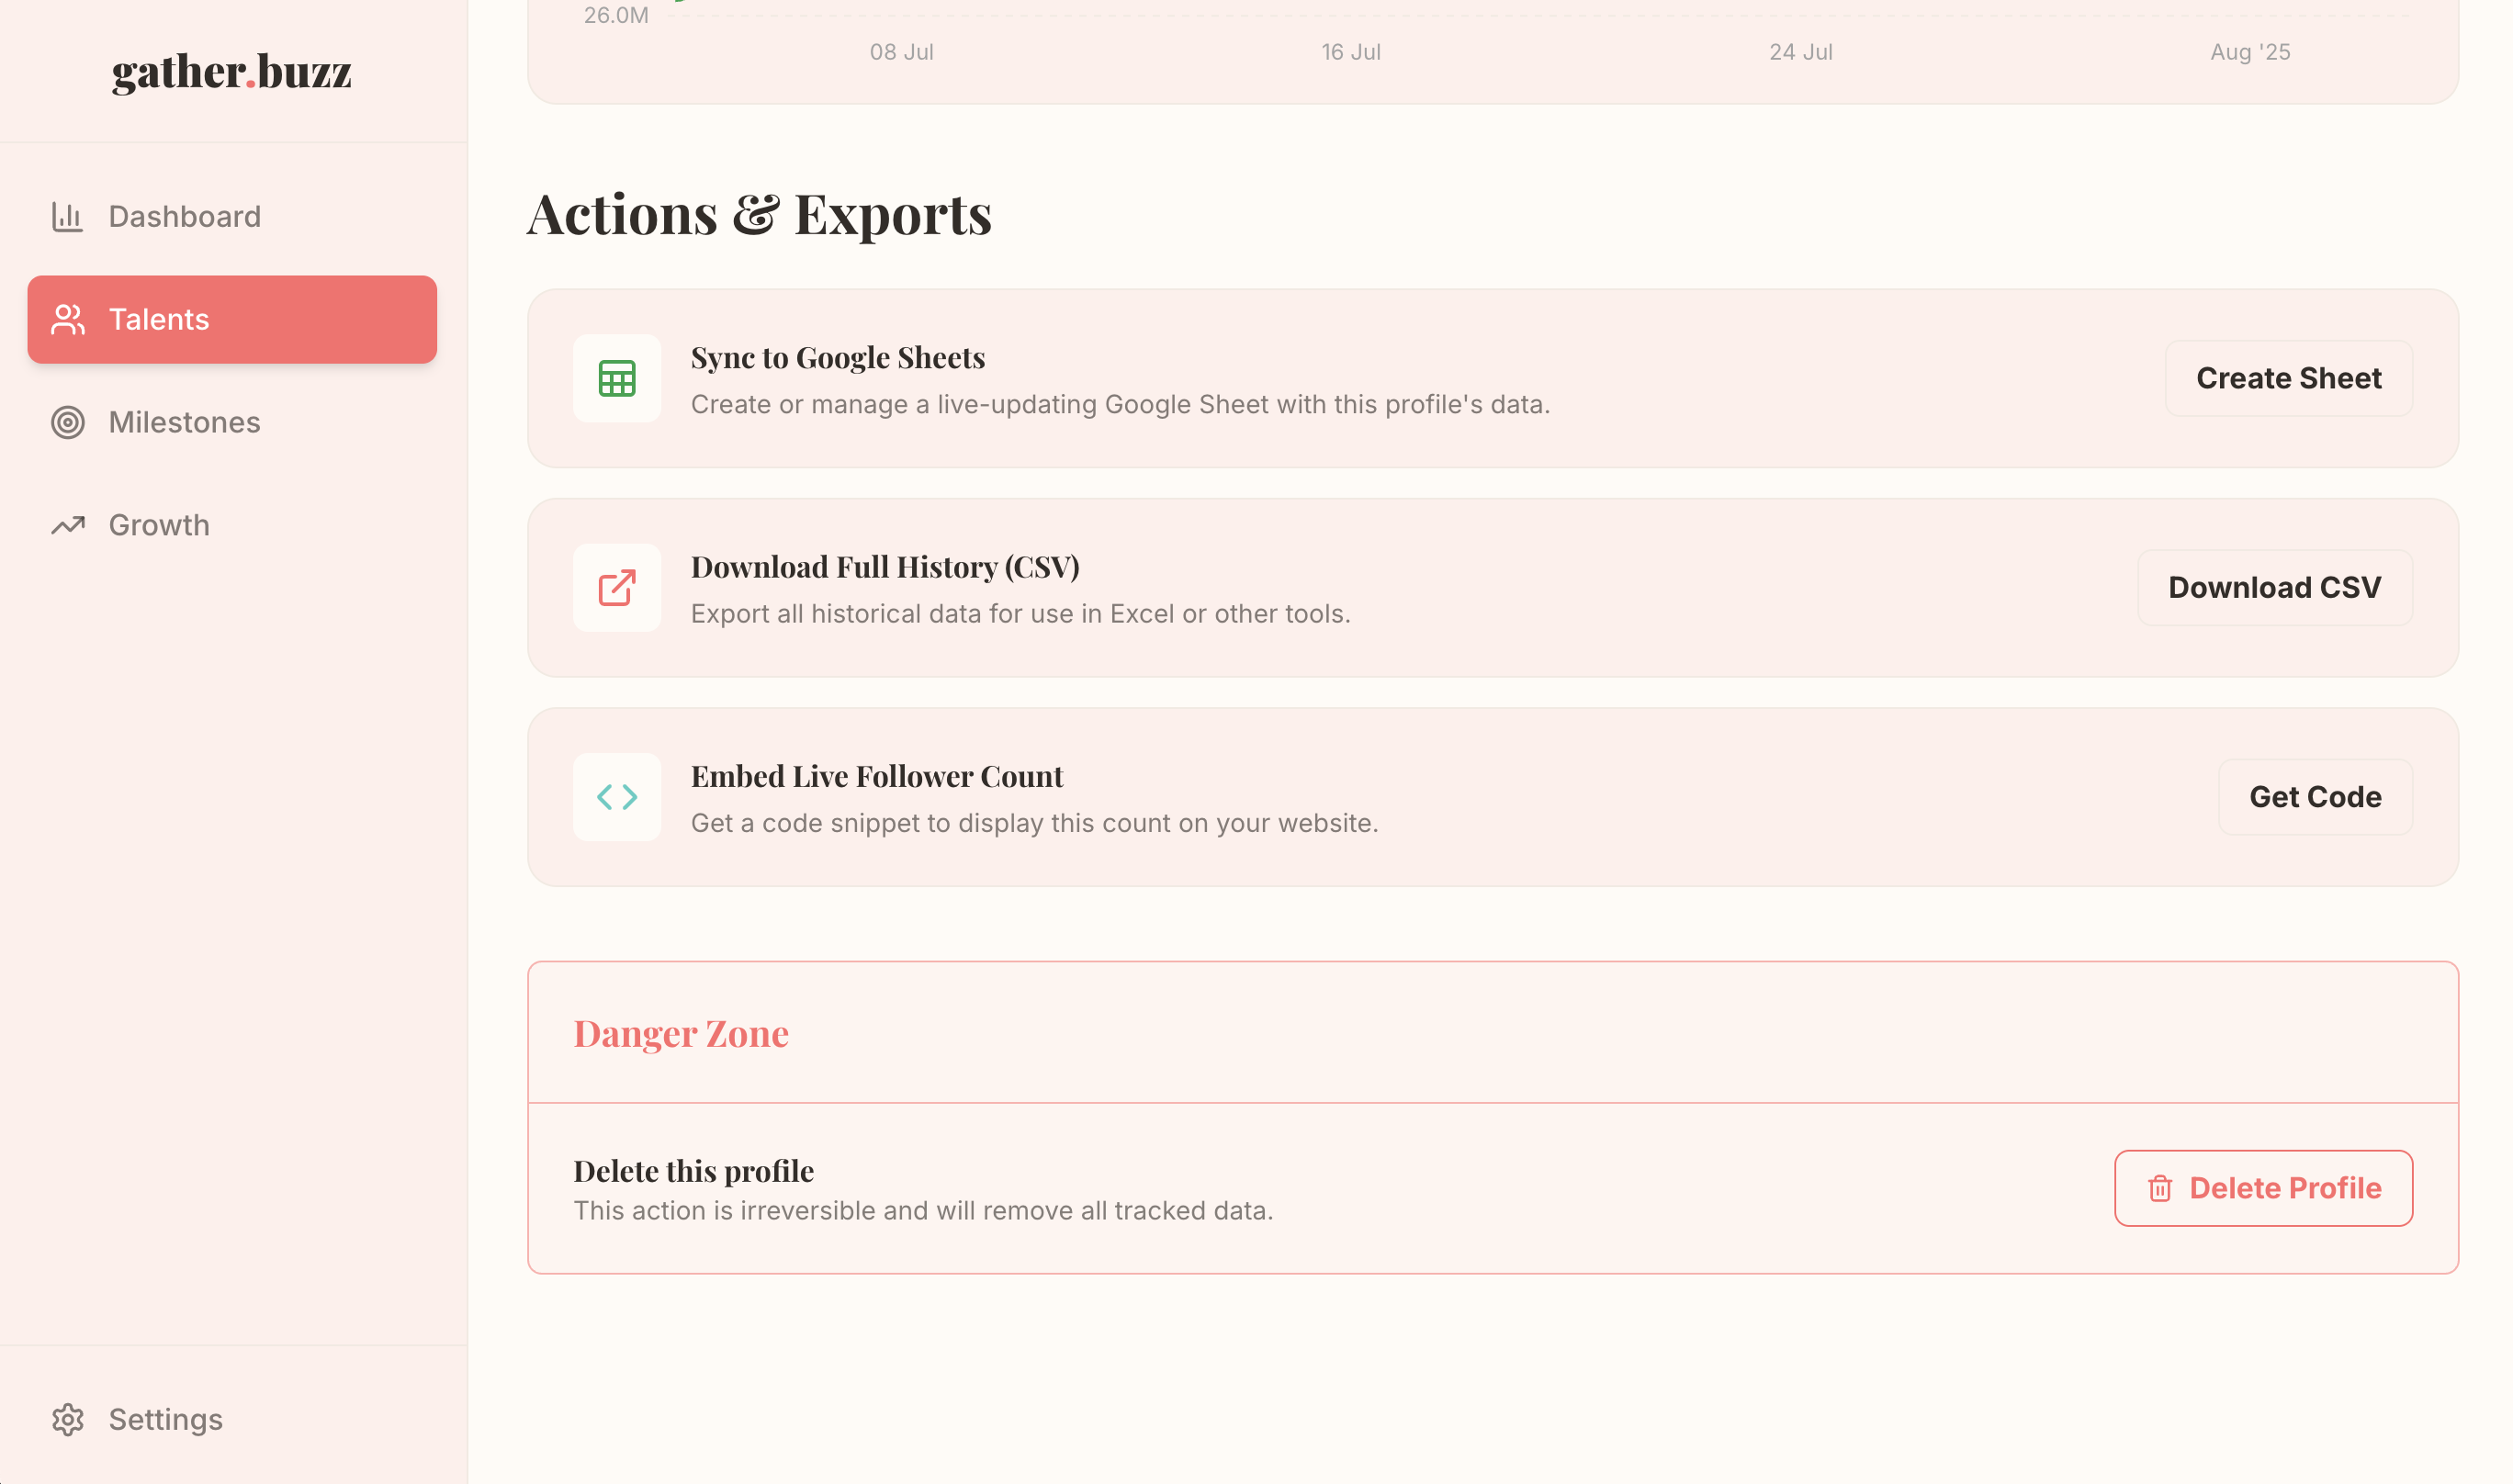Open Settings from the sidebar

point(165,1420)
